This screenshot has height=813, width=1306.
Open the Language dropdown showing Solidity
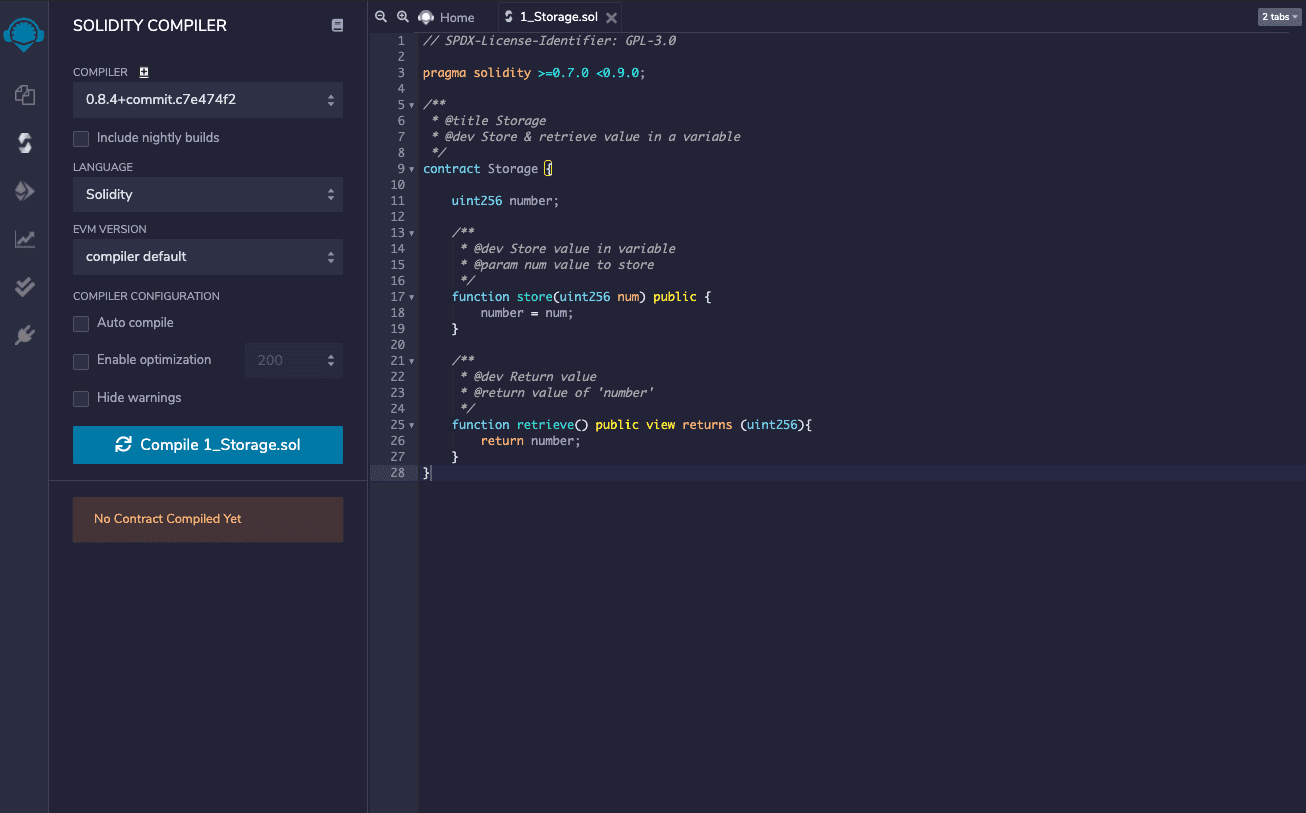tap(208, 195)
